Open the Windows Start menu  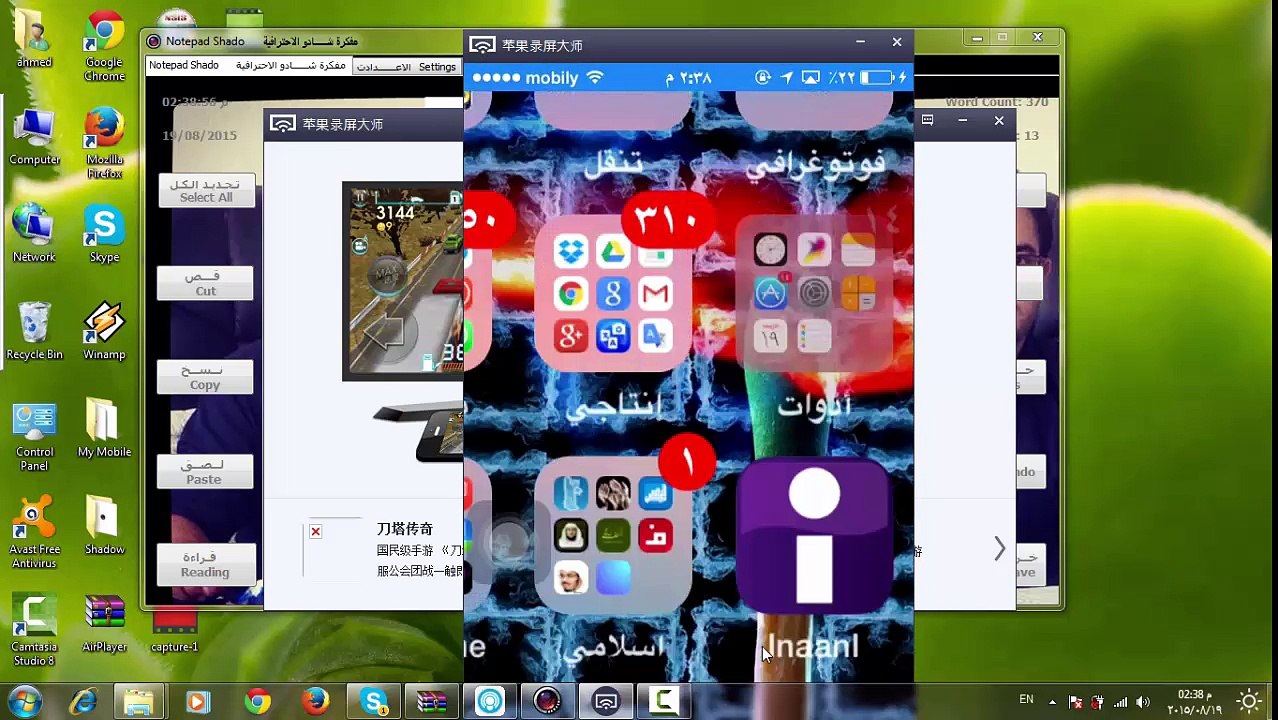24,701
